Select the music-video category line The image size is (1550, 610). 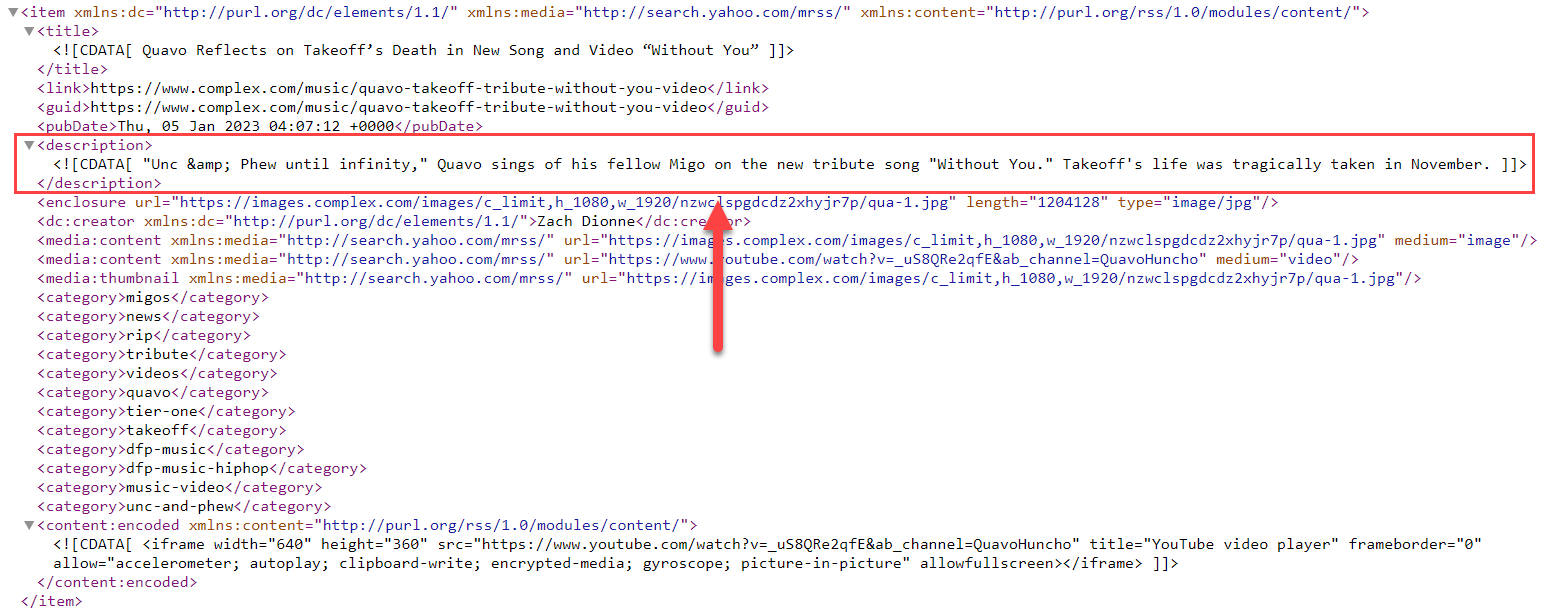pyautogui.click(x=180, y=488)
